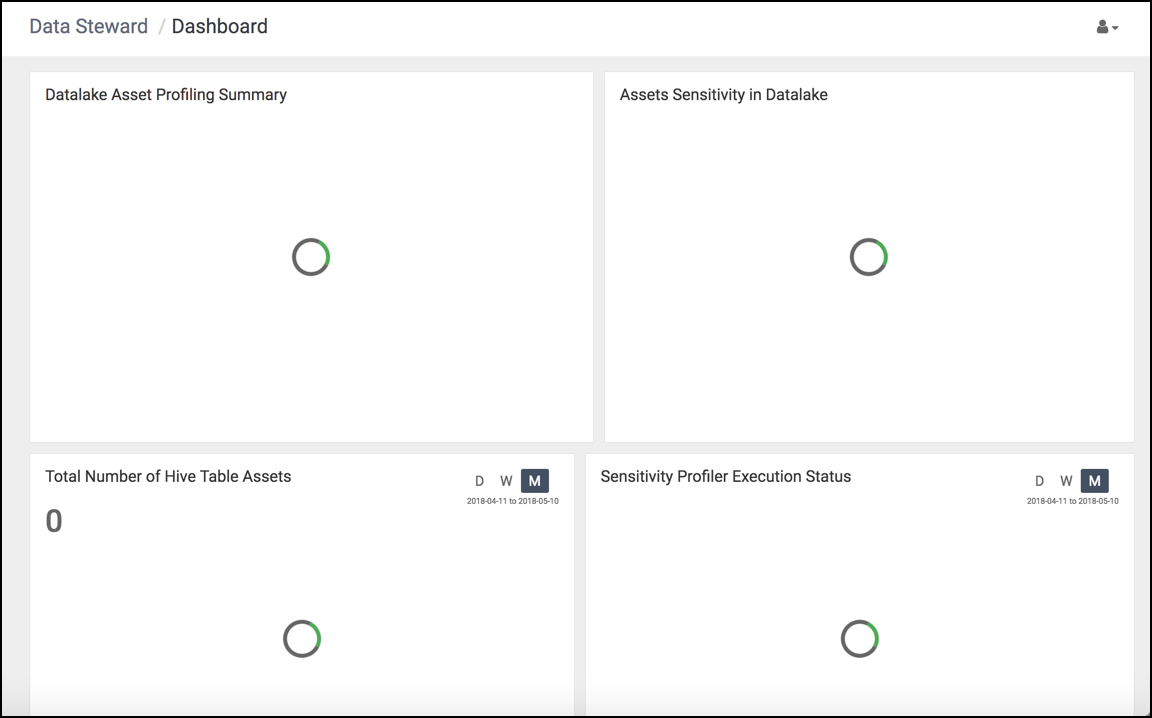Click the Datalake Asset Profiling Summary title
The height and width of the screenshot is (718, 1152).
(x=166, y=95)
